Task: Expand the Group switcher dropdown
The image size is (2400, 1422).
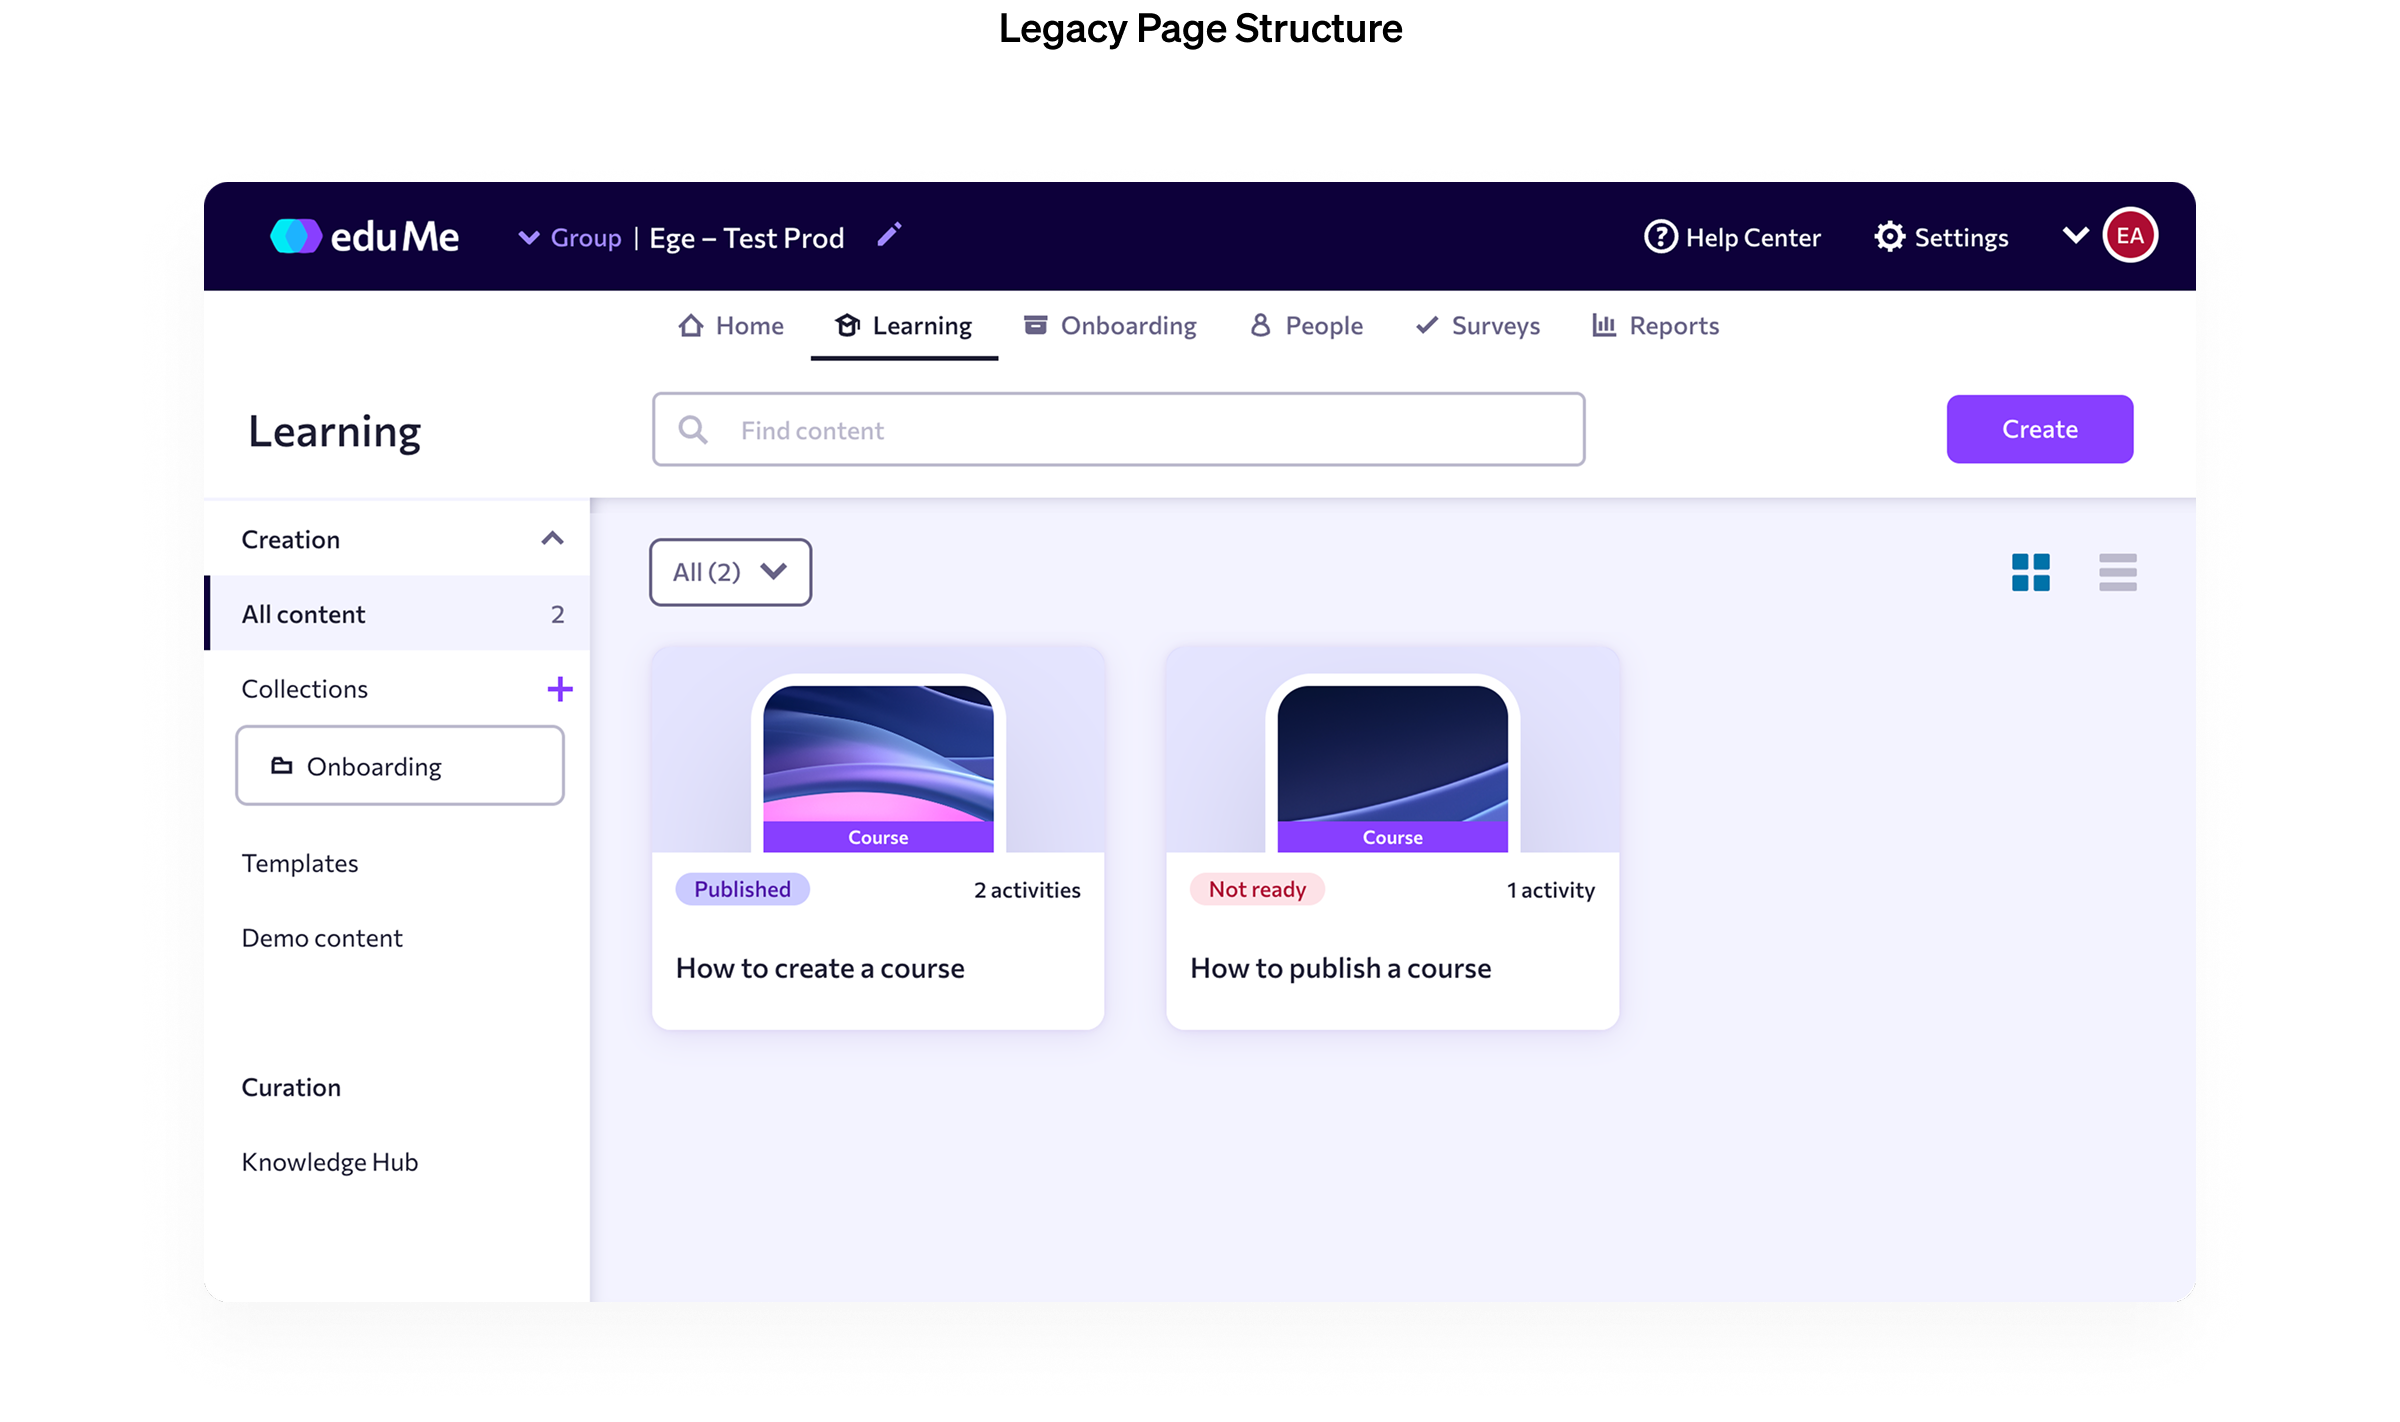Action: coord(529,238)
